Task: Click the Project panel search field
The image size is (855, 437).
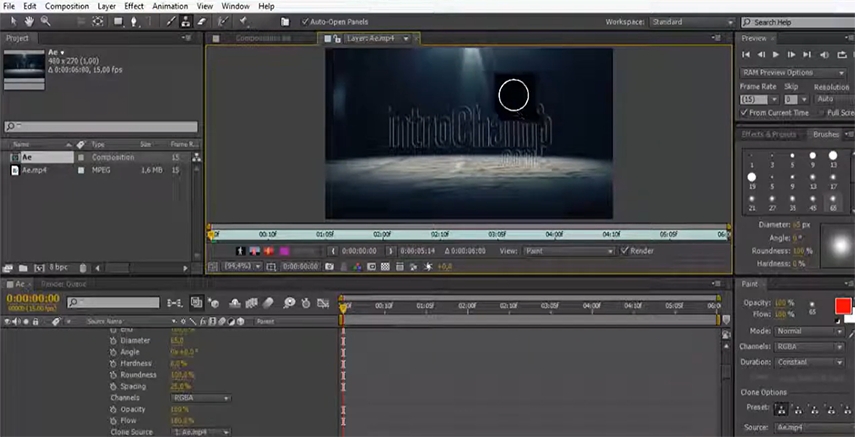Action: pos(101,127)
